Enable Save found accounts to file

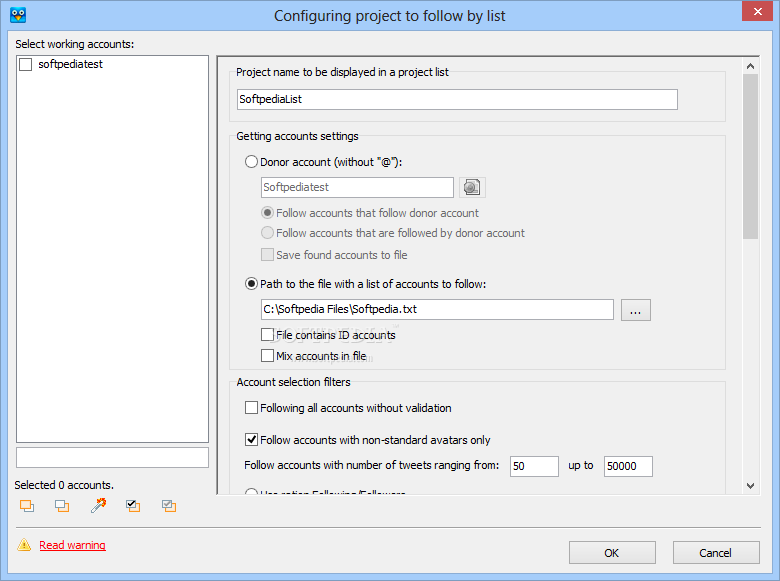tap(267, 255)
